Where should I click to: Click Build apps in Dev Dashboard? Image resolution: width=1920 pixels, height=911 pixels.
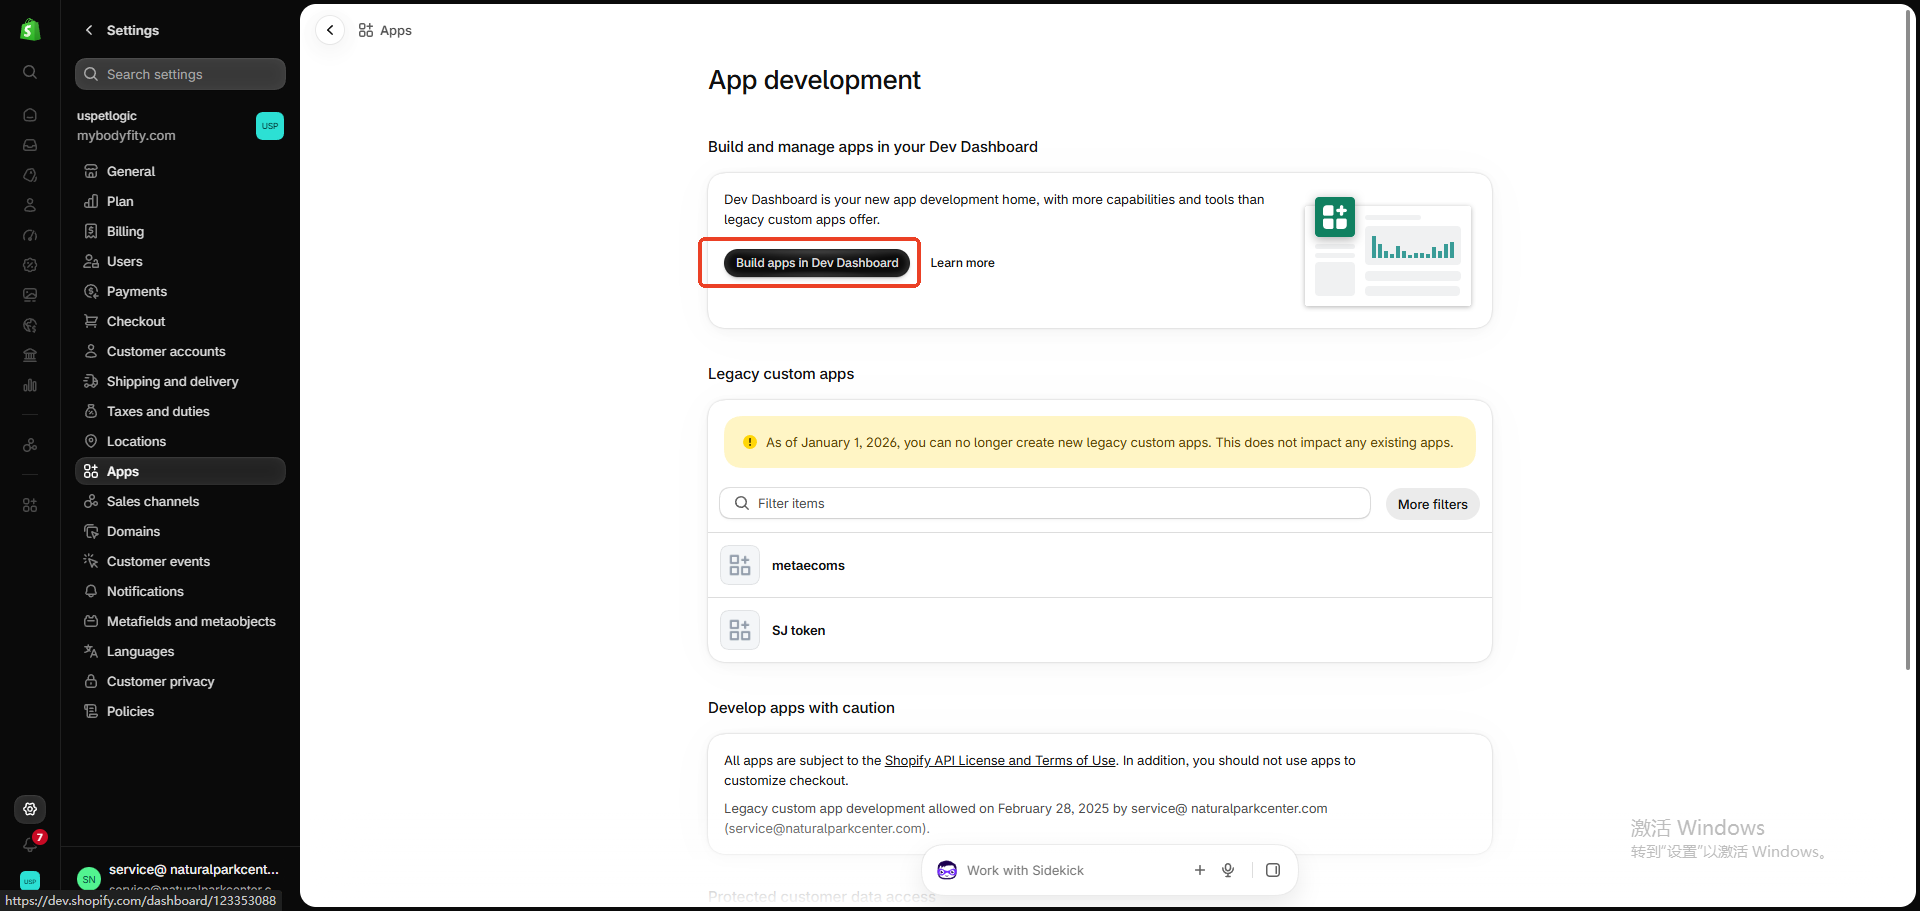pos(817,263)
